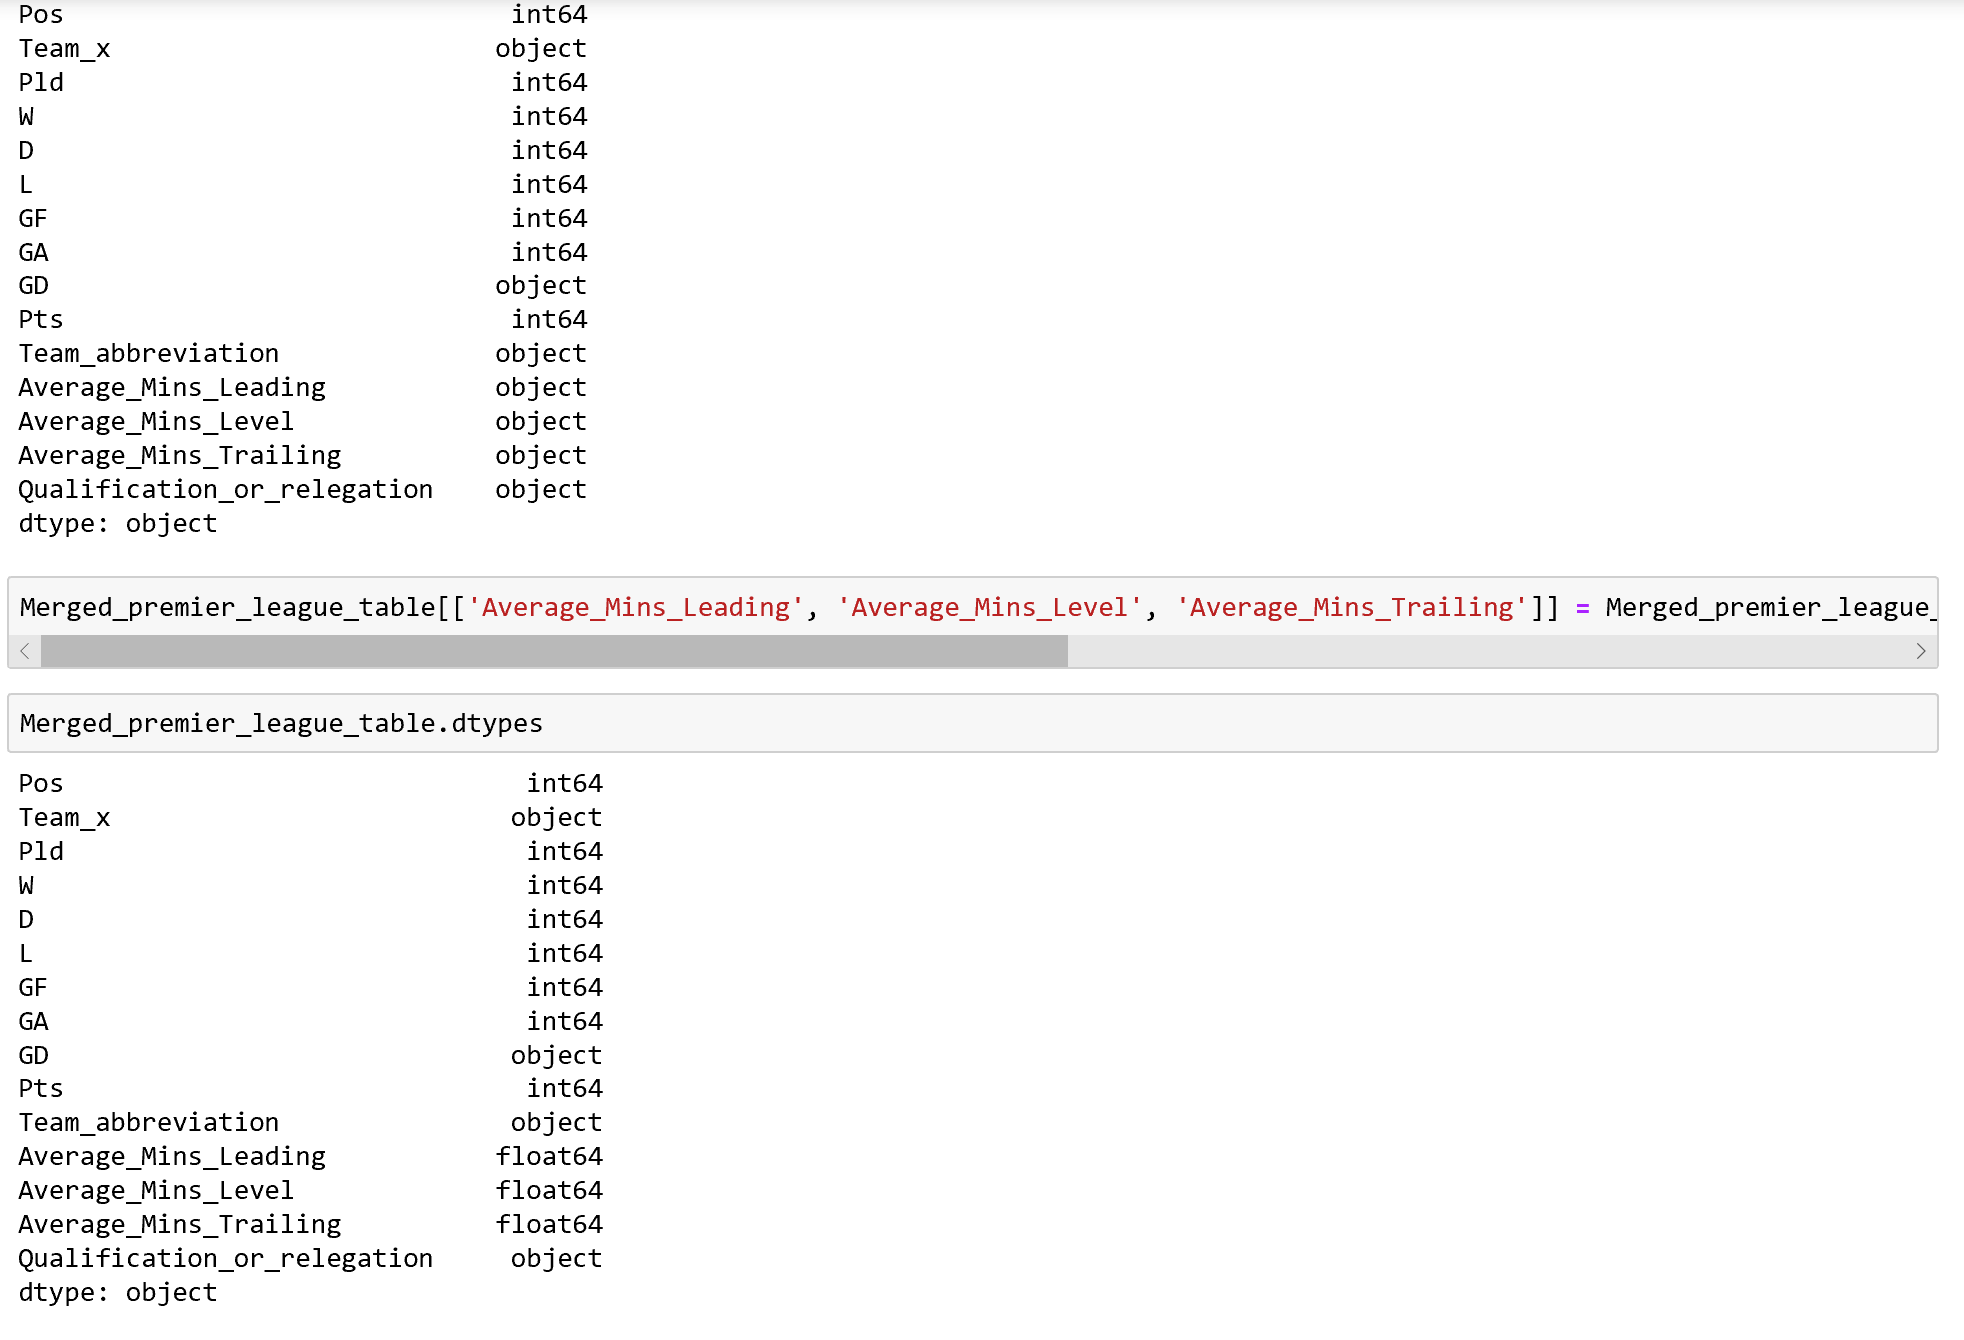
Task: Click Pos label in lower dtypes output
Action: (x=40, y=783)
